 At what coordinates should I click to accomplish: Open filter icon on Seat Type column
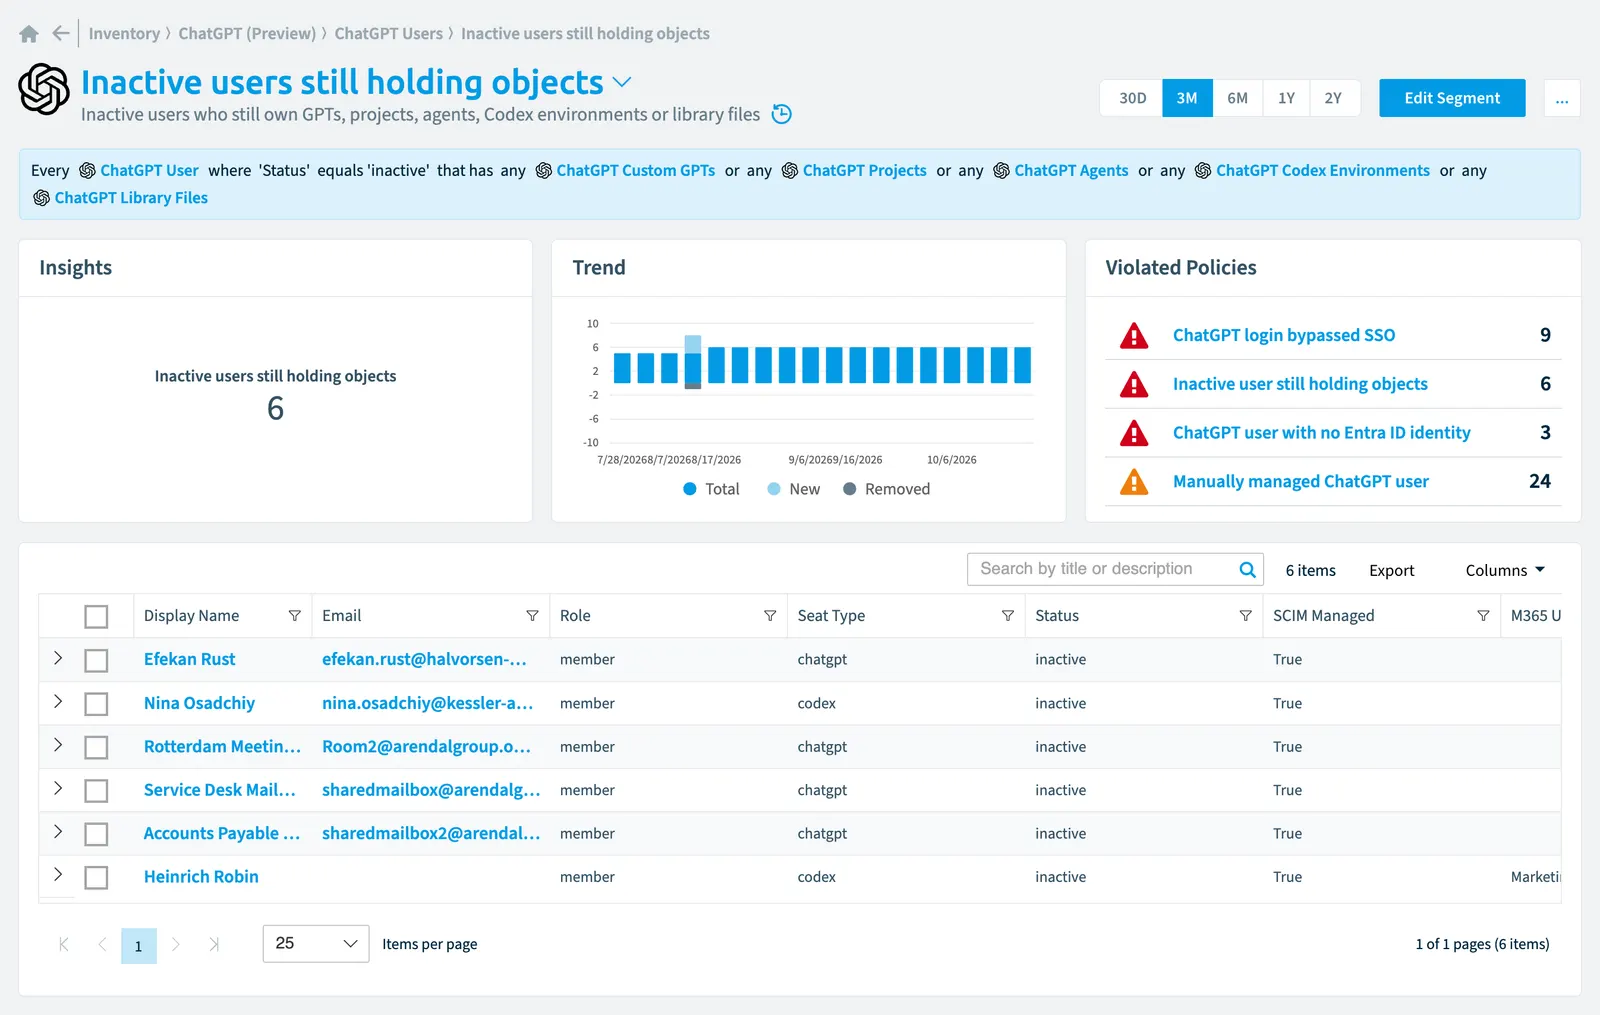(1008, 616)
